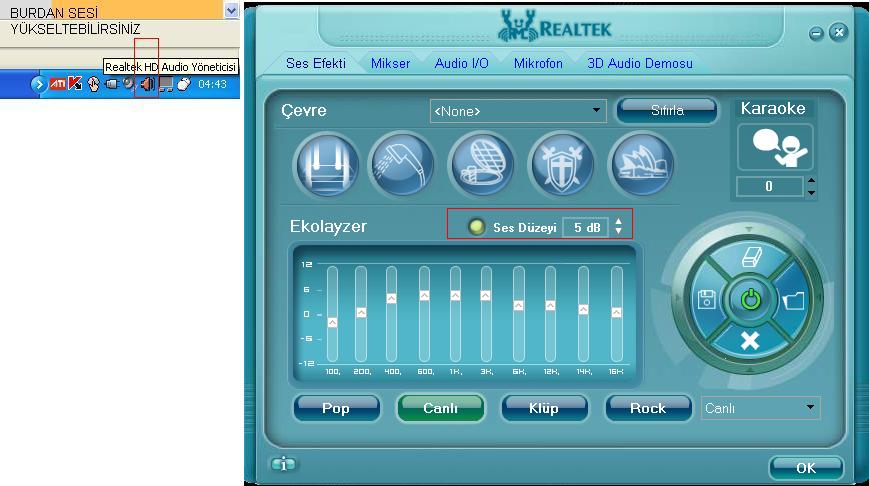This screenshot has height=486, width=869.
Task: Switch to the Ses Efekti tab
Action: click(316, 63)
